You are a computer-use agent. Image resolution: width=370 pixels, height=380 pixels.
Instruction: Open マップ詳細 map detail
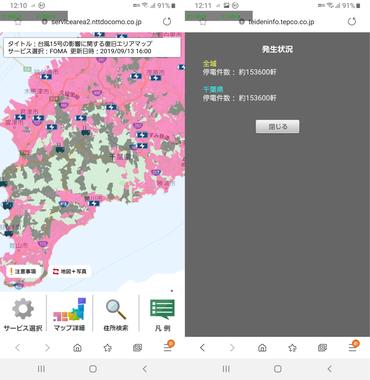[x=69, y=314]
